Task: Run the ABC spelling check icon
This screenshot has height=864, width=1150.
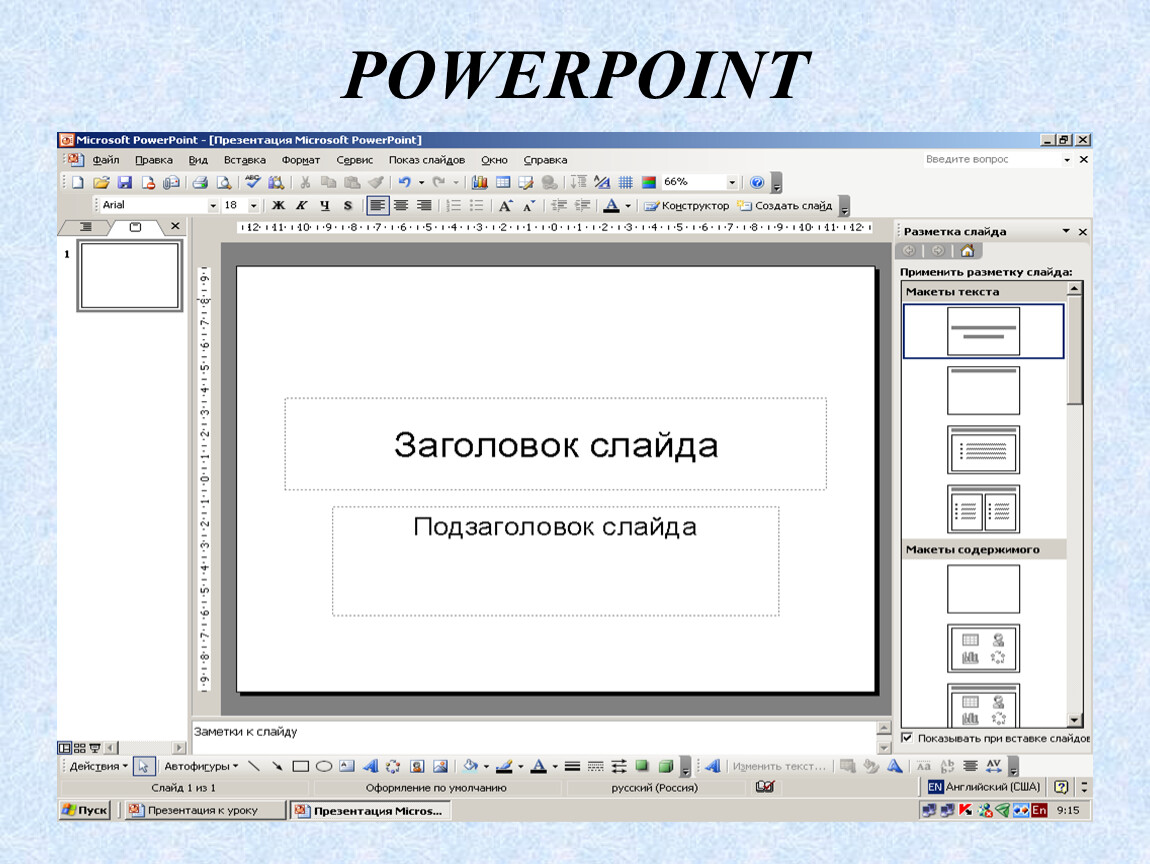Action: tap(253, 182)
